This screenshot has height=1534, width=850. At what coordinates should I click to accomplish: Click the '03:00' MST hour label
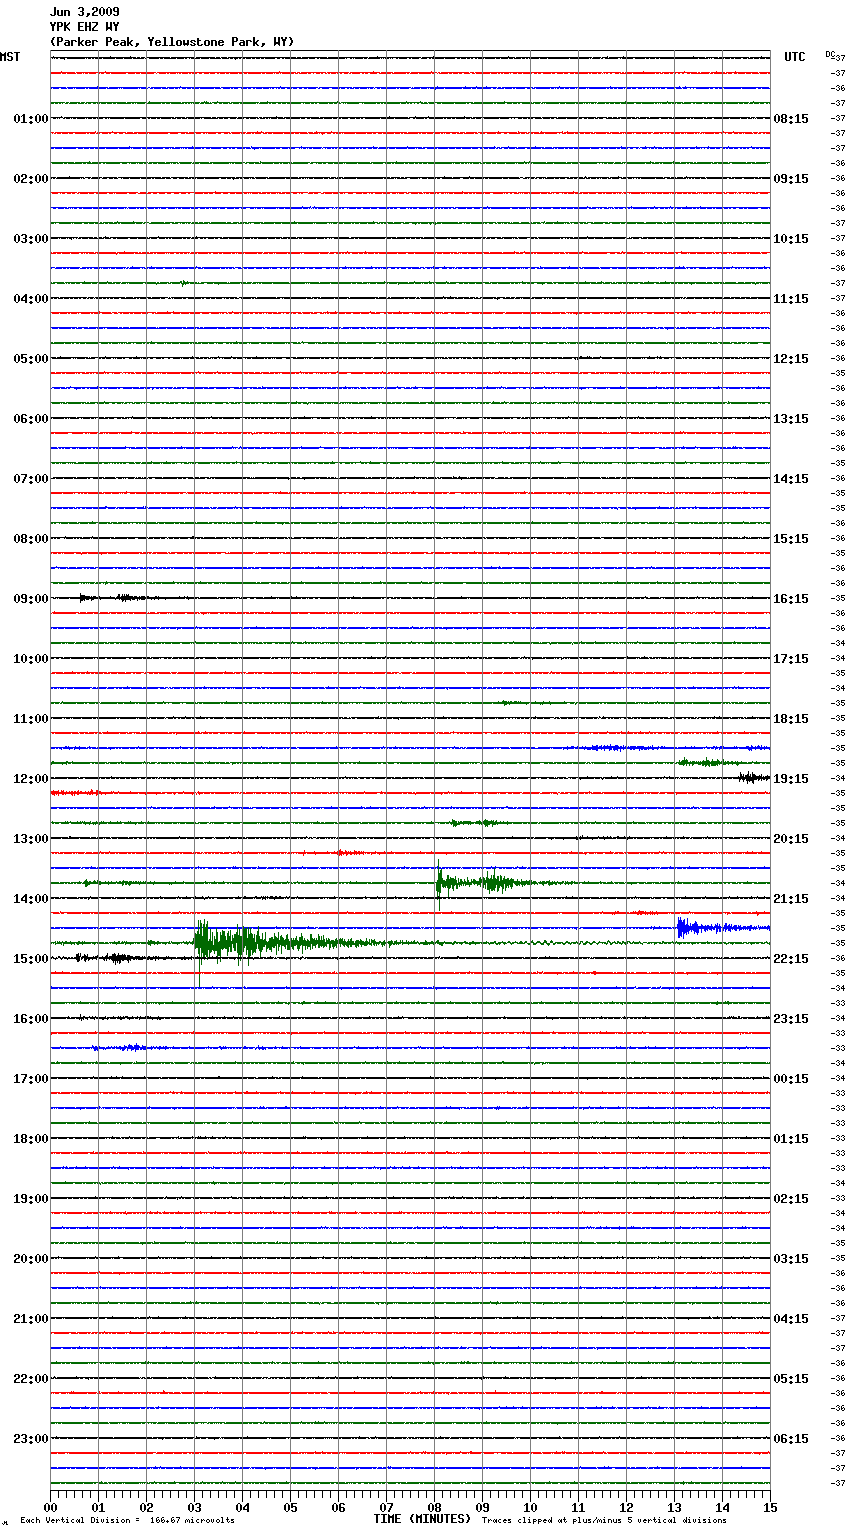[x=31, y=239]
